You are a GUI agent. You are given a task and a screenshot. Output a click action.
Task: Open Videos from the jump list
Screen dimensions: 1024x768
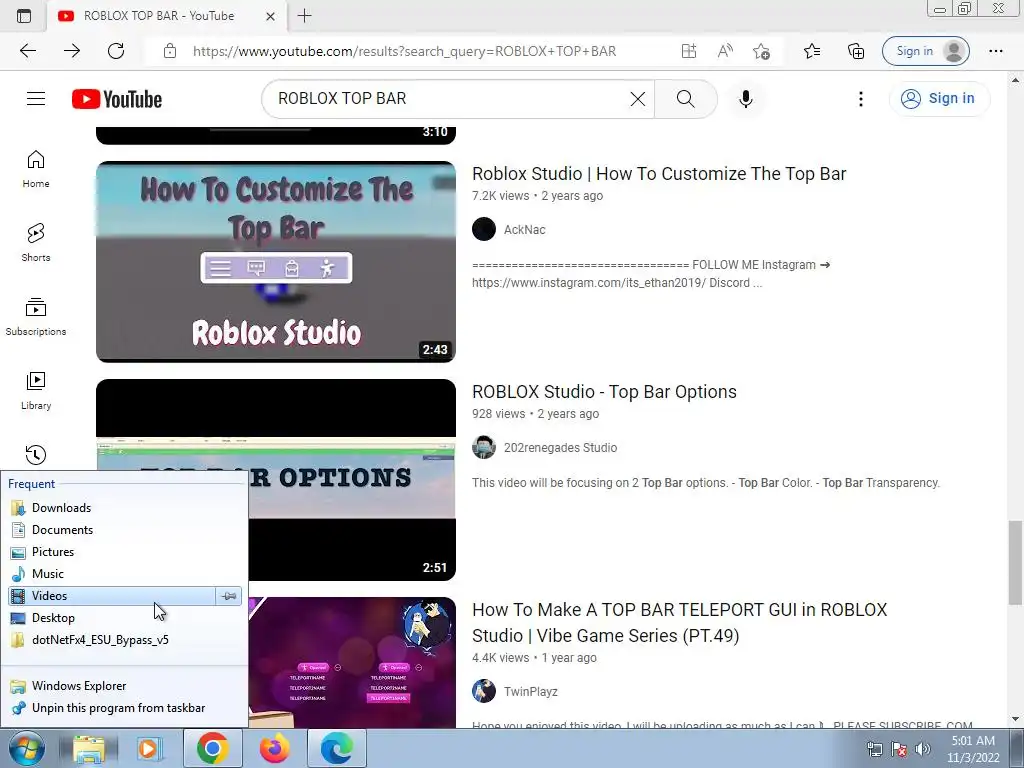coord(111,596)
